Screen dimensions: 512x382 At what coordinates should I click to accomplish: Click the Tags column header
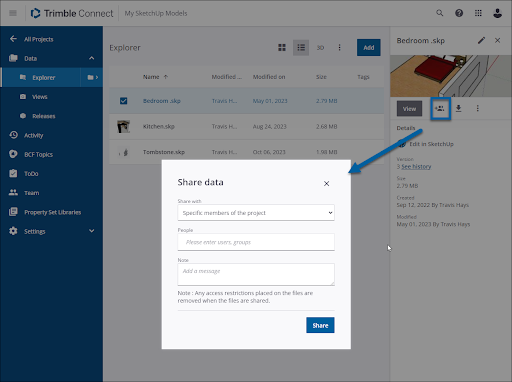[363, 77]
